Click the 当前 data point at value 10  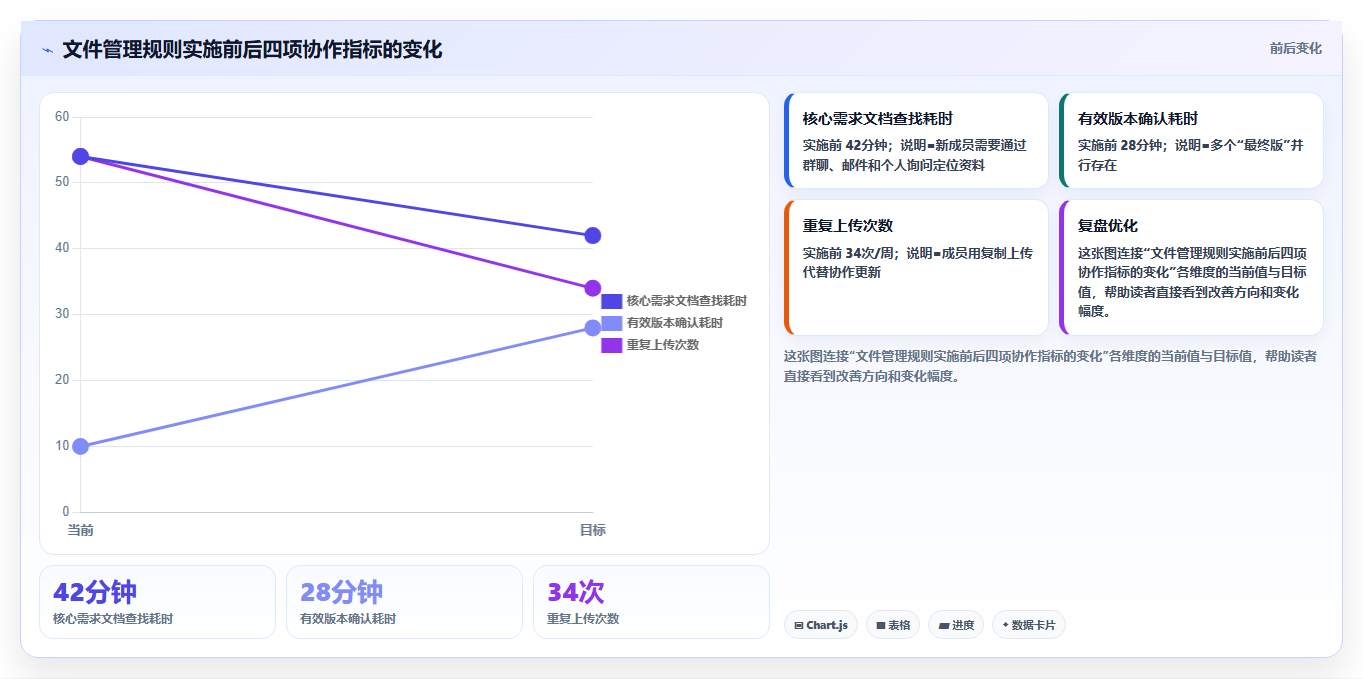pyautogui.click(x=81, y=446)
